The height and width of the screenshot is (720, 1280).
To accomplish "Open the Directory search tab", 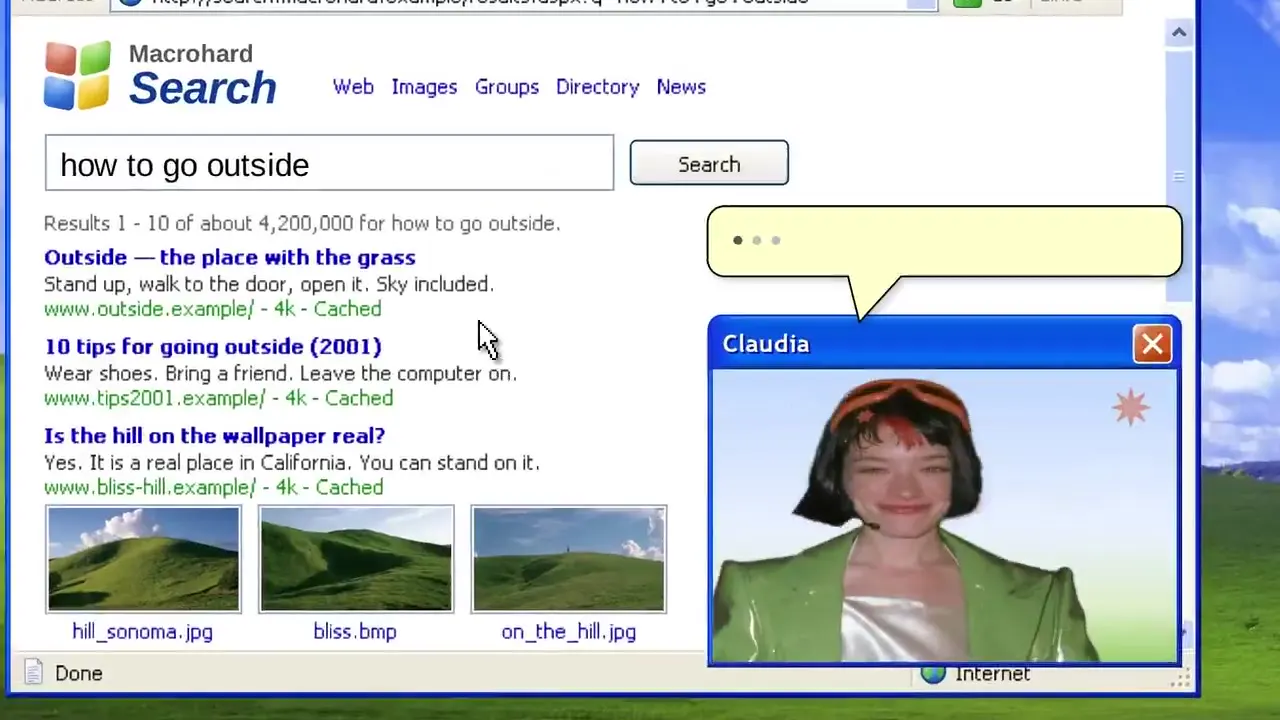I will click(597, 87).
